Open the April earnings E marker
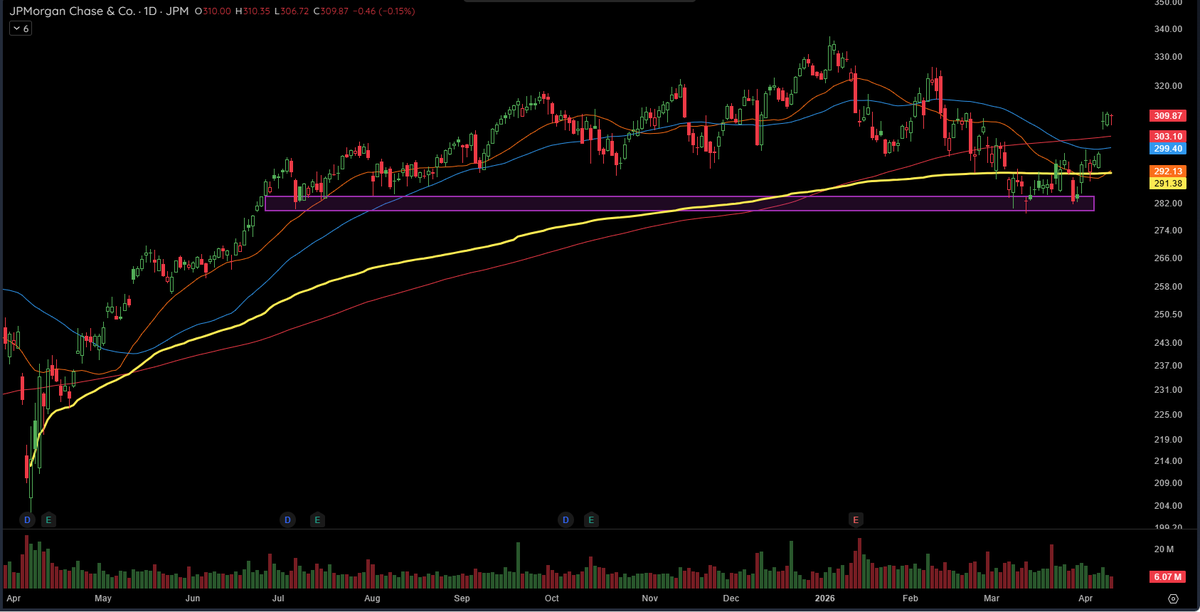This screenshot has height=612, width=1200. [49, 519]
